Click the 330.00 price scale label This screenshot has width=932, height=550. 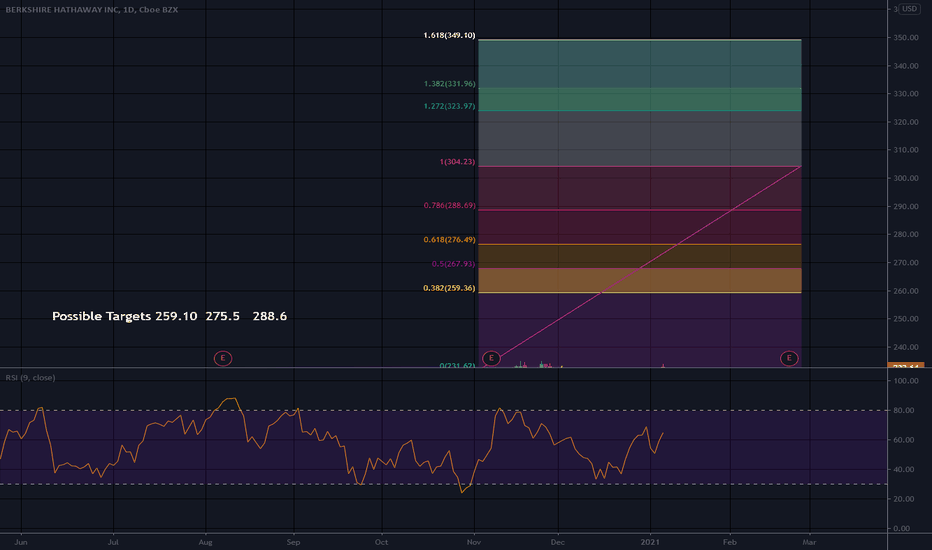coord(906,94)
